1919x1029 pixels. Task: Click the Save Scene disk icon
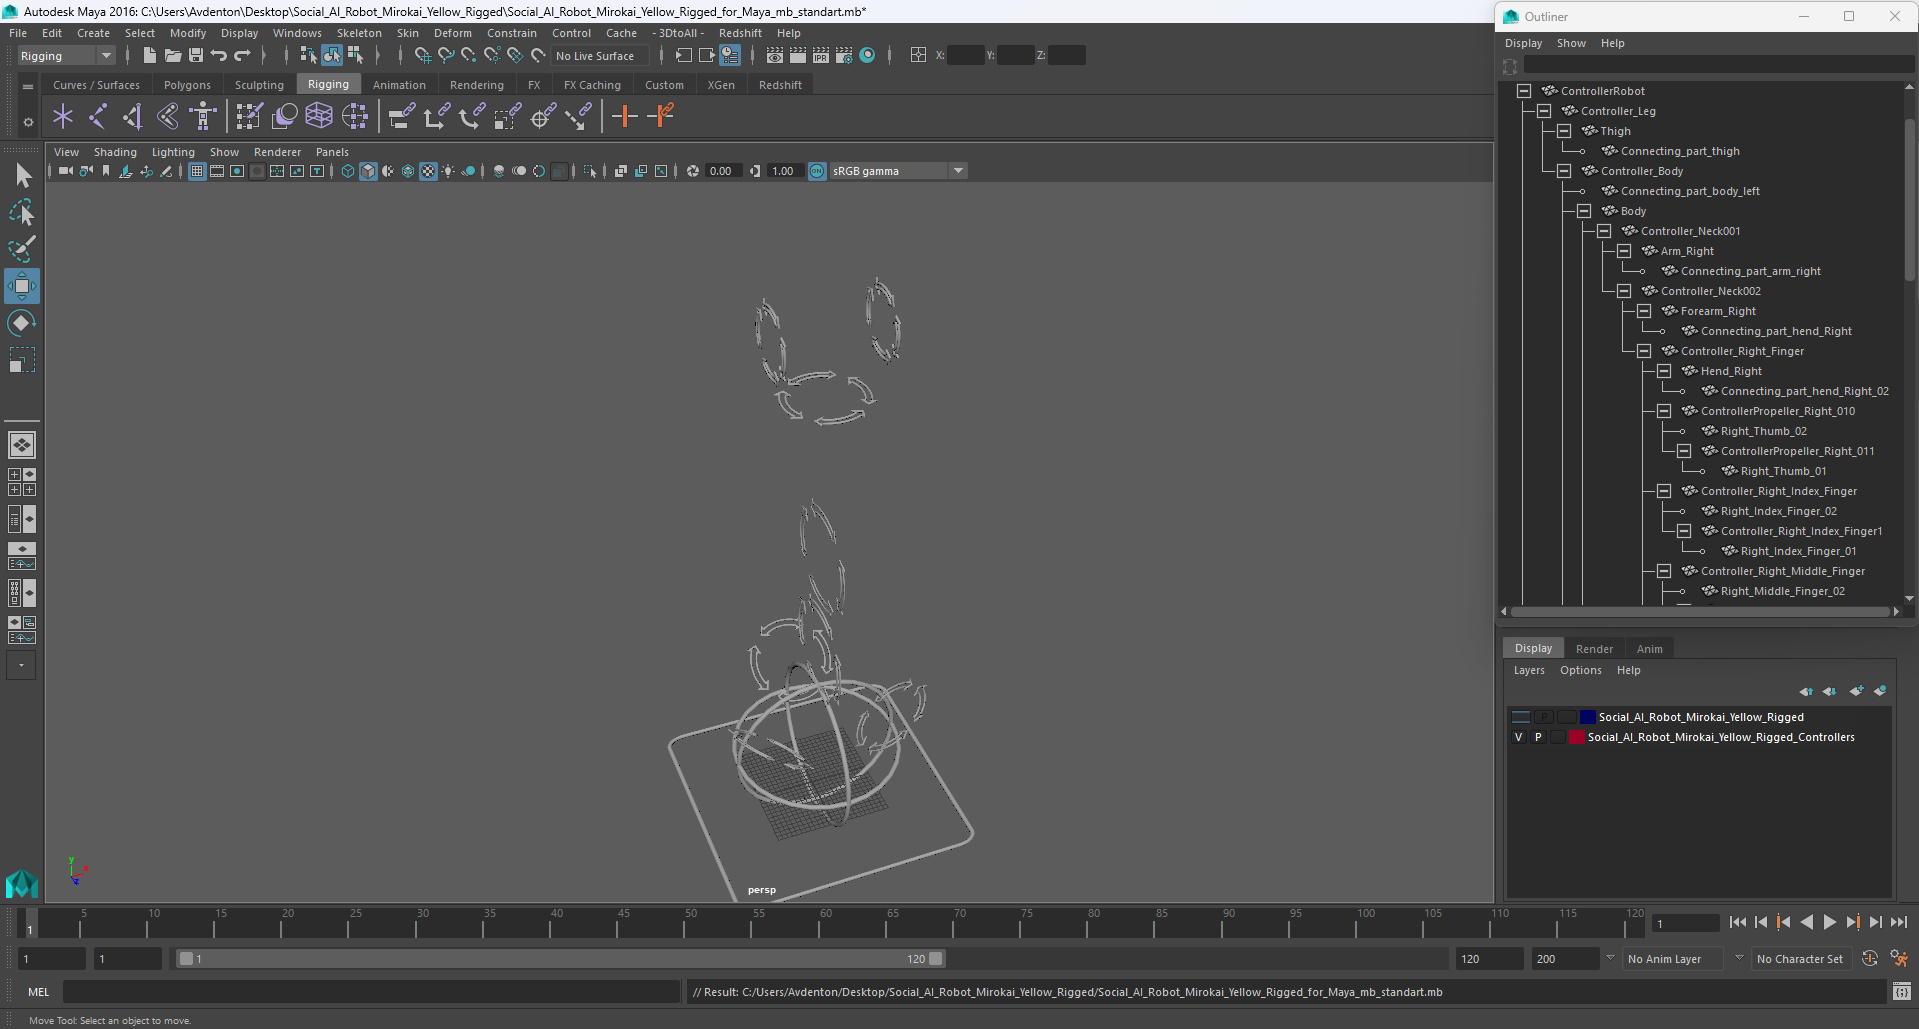coord(196,56)
